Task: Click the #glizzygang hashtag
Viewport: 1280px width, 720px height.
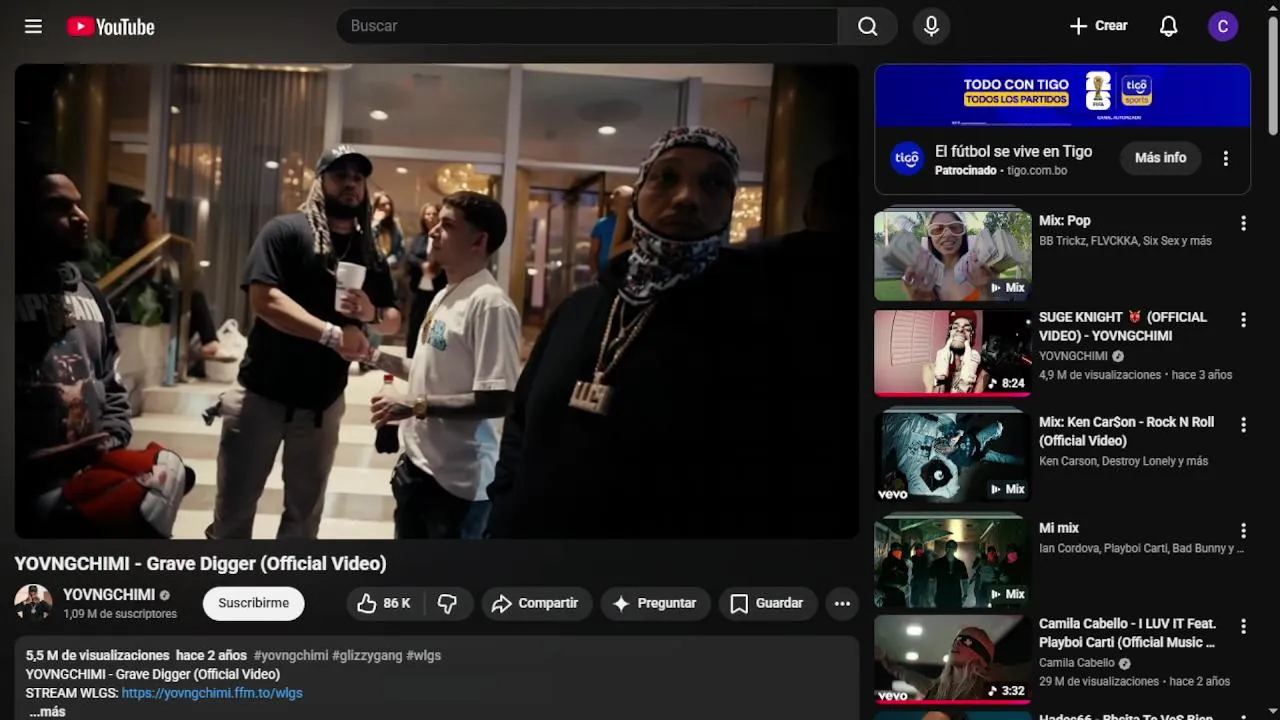Action: 367,655
